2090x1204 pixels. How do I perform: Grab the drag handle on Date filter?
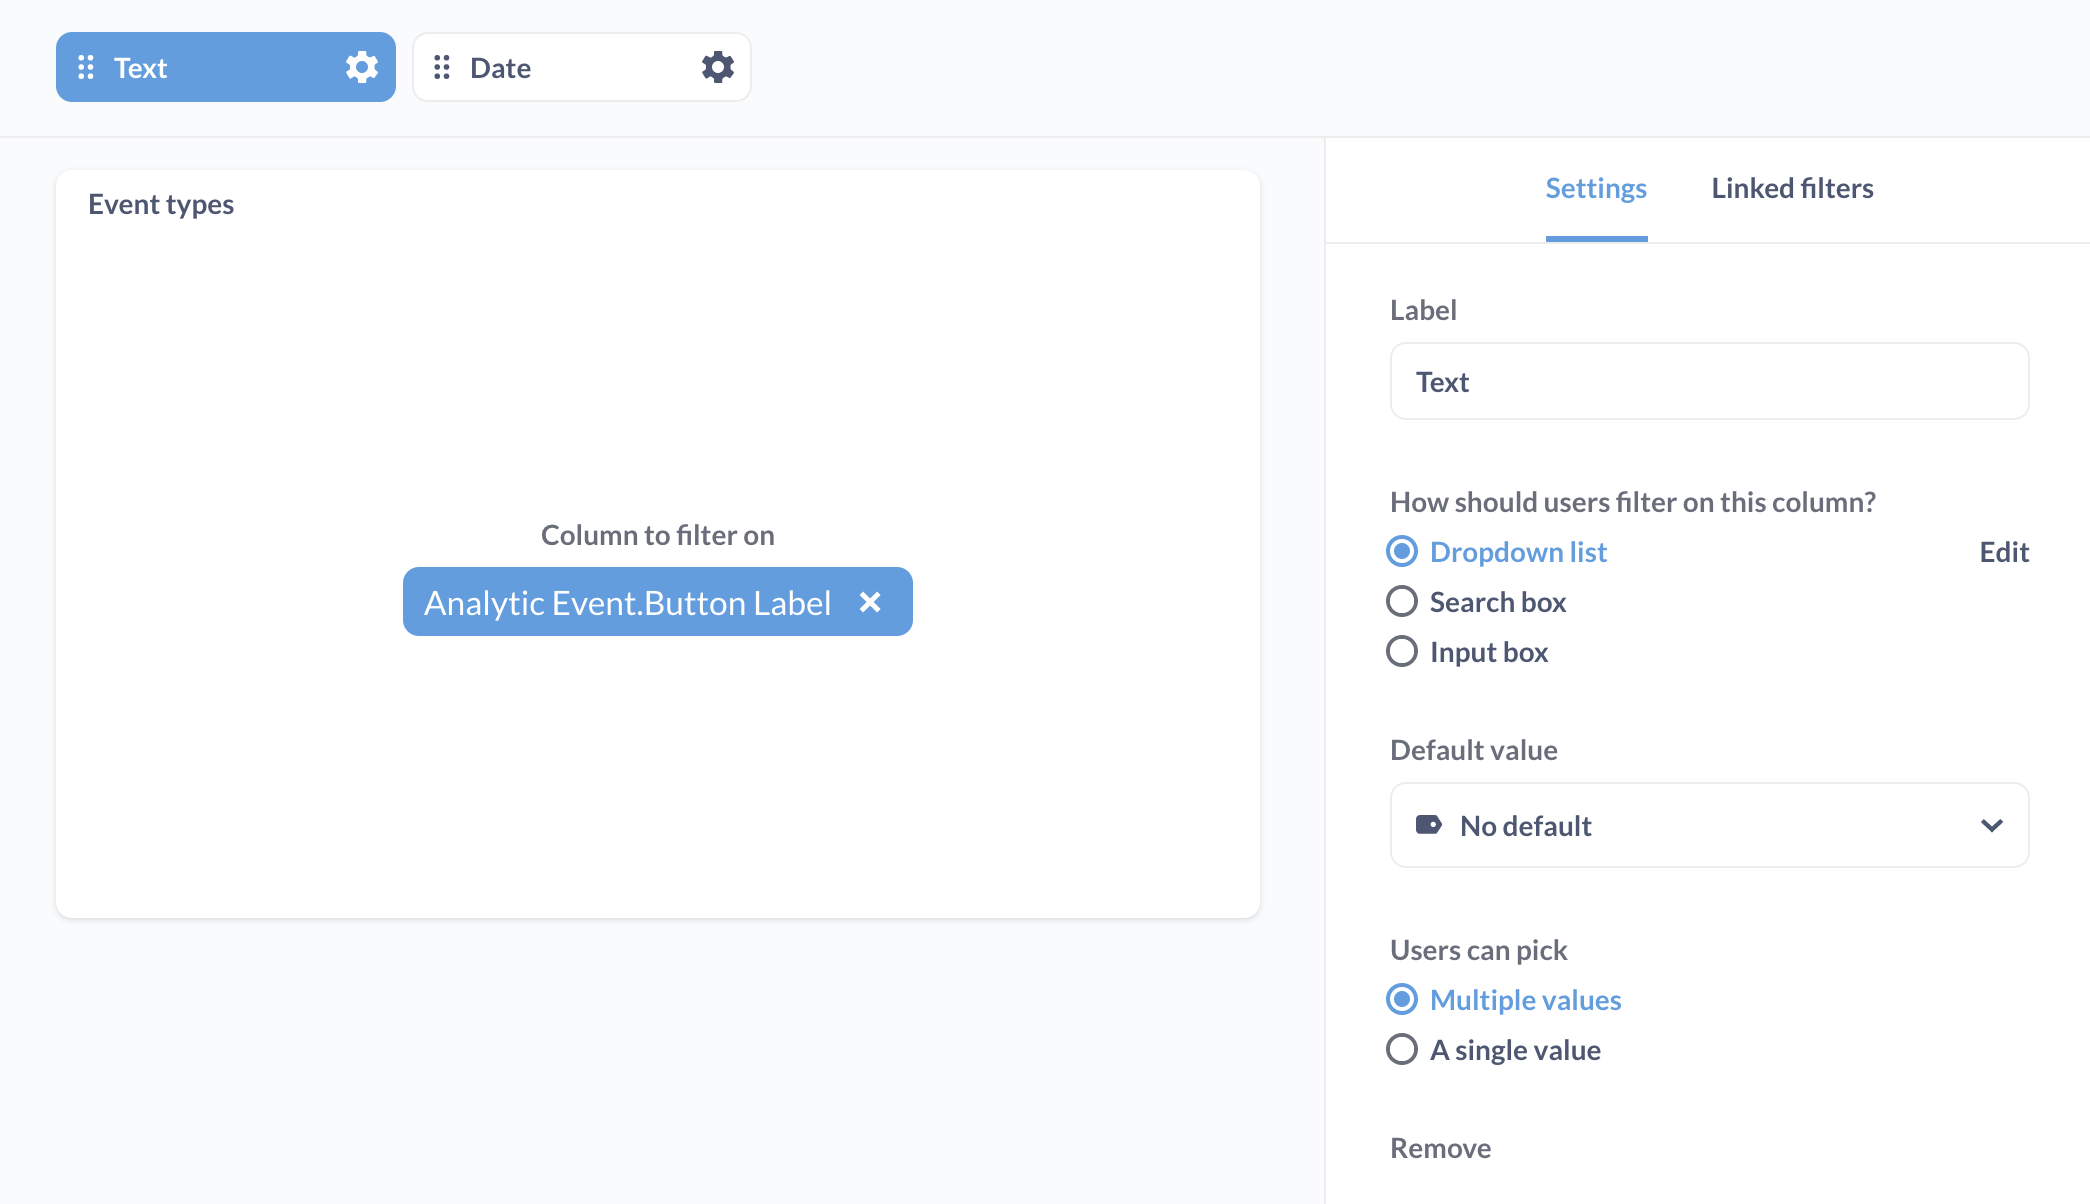[x=442, y=67]
